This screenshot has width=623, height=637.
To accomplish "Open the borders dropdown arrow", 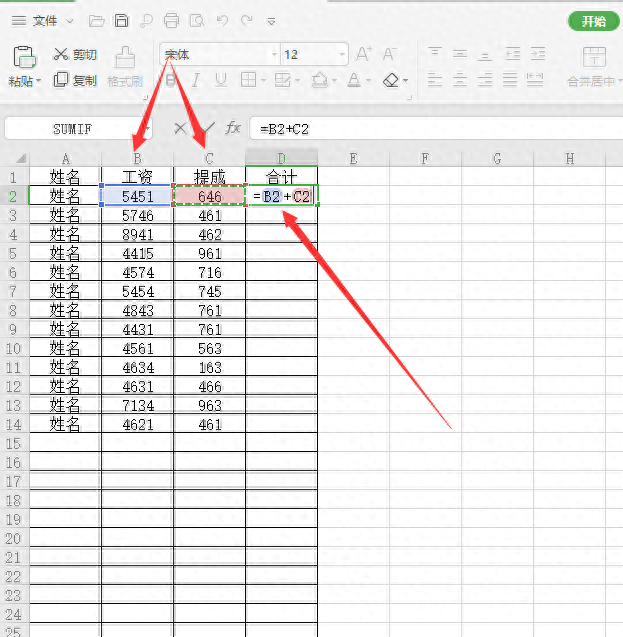I will 264,80.
